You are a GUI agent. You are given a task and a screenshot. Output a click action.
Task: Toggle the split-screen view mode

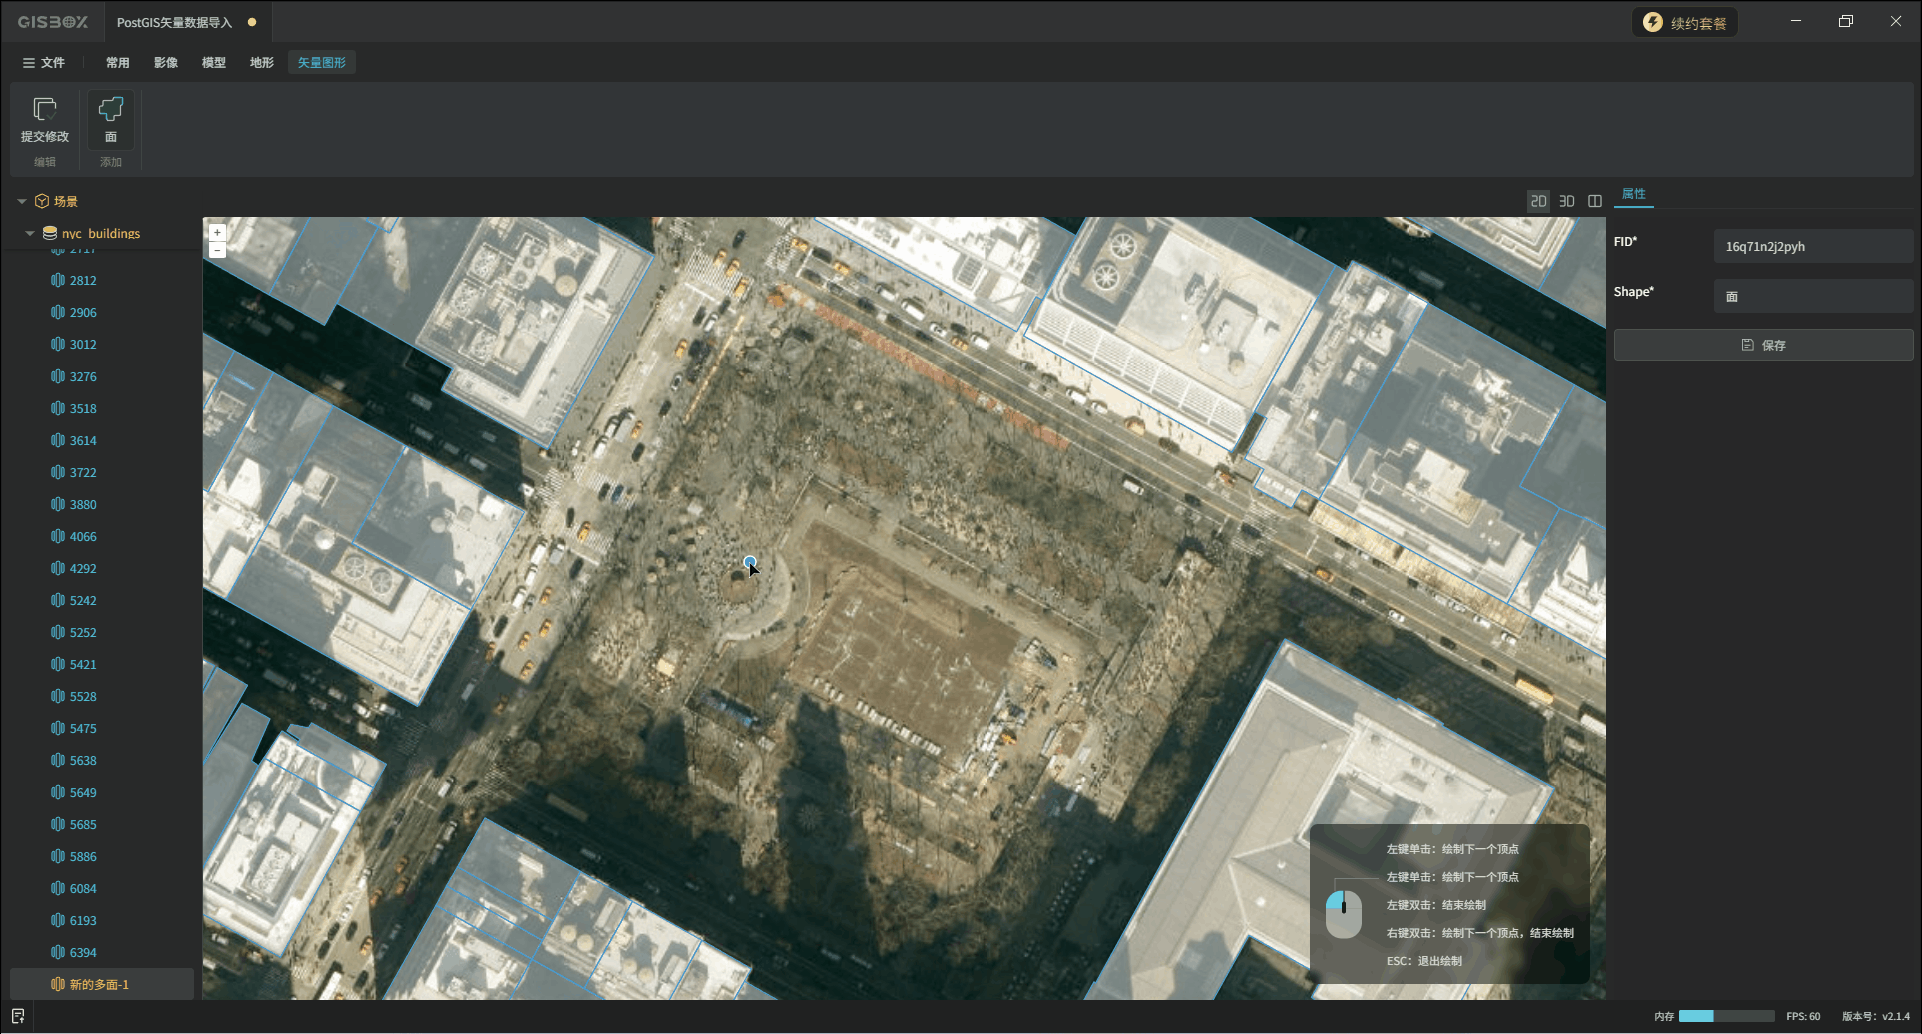(x=1595, y=201)
